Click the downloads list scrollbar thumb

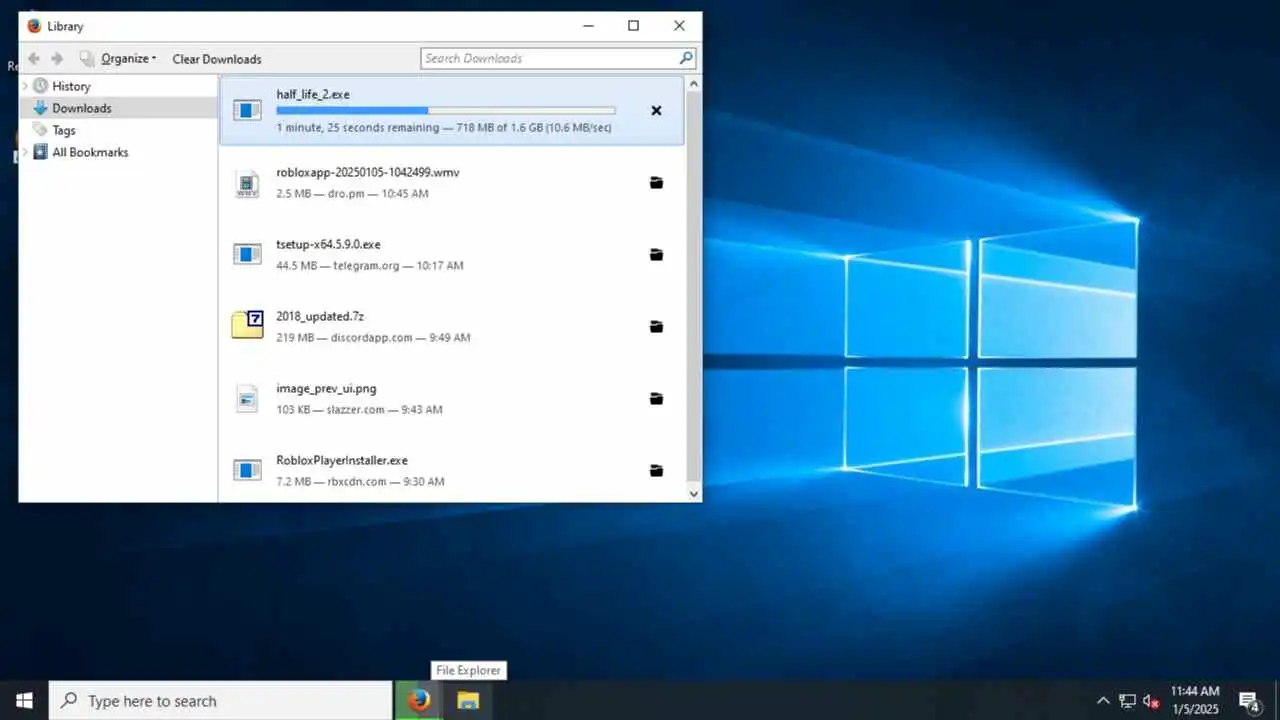pyautogui.click(x=694, y=286)
